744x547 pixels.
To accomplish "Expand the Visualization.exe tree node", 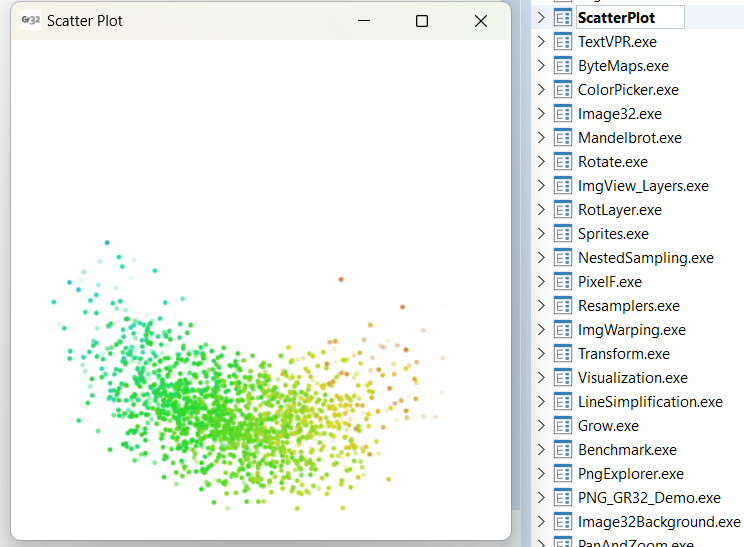I will click(x=541, y=378).
